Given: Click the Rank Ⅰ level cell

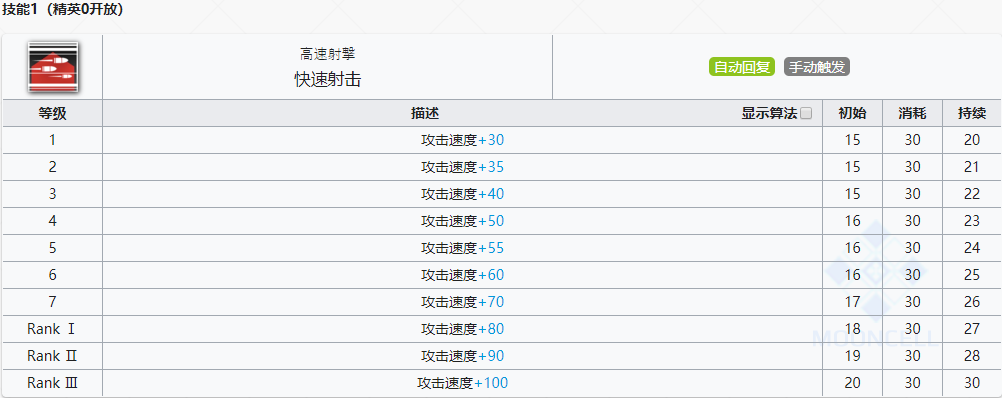Looking at the screenshot, I should [x=52, y=329].
